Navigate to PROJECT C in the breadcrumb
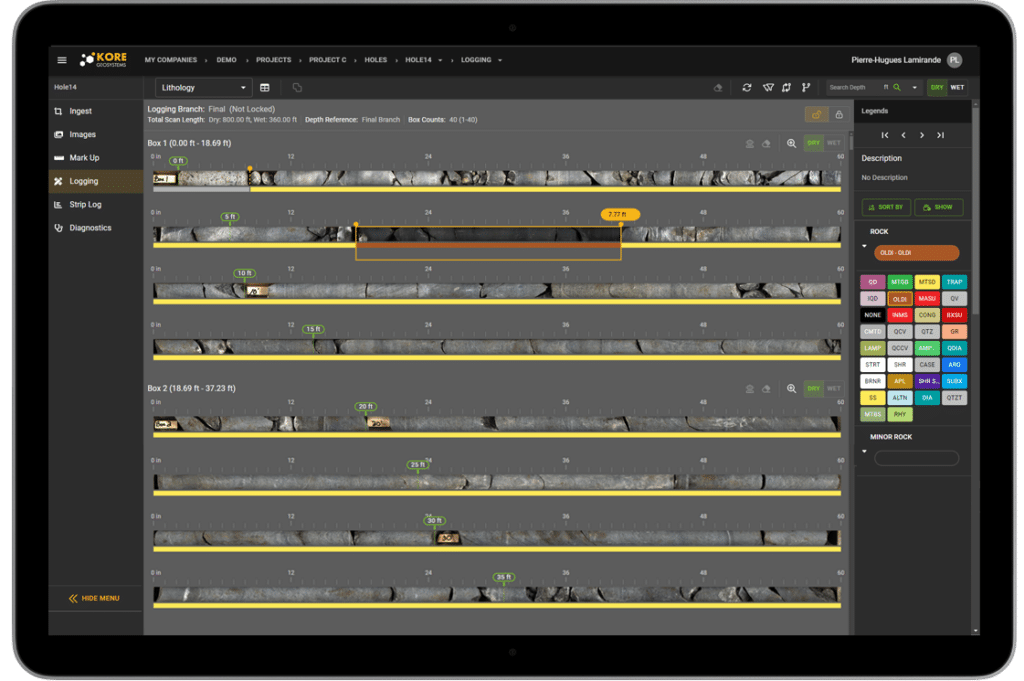This screenshot has height=681, width=1024. 327,59
